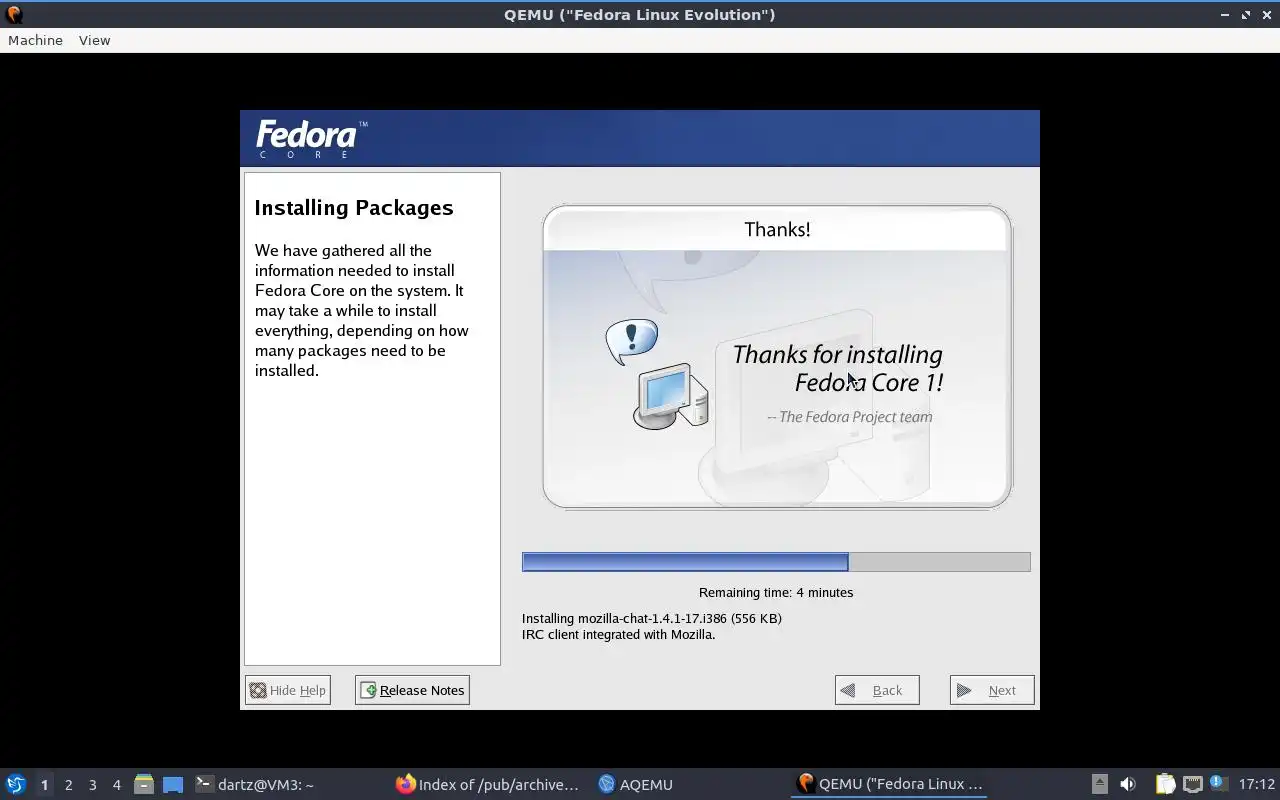Click the computer illustration icon
Image resolution: width=1280 pixels, height=800 pixels.
tap(671, 397)
